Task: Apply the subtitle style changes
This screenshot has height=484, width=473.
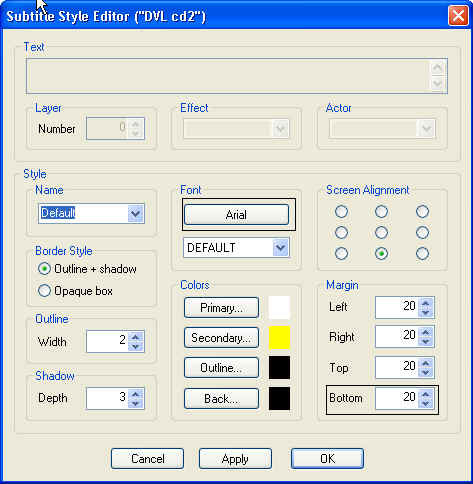Action: click(x=235, y=459)
